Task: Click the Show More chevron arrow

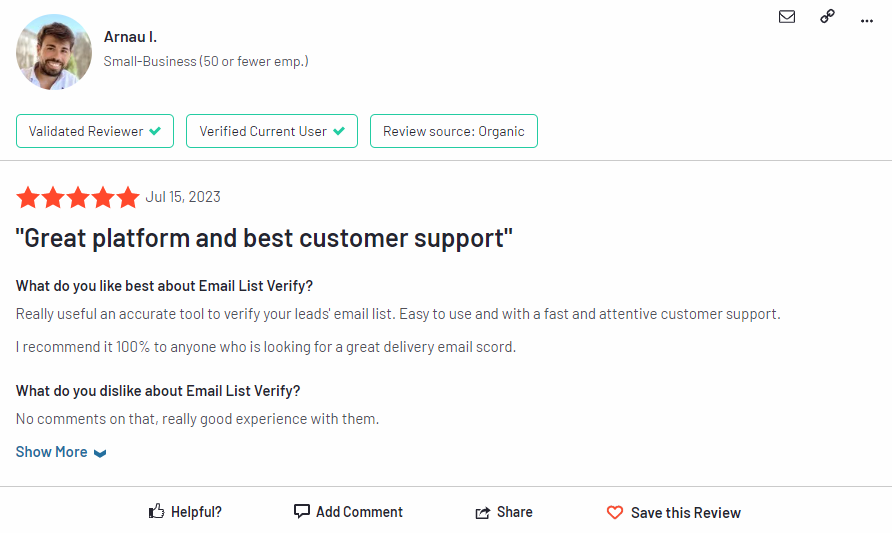Action: pos(100,453)
